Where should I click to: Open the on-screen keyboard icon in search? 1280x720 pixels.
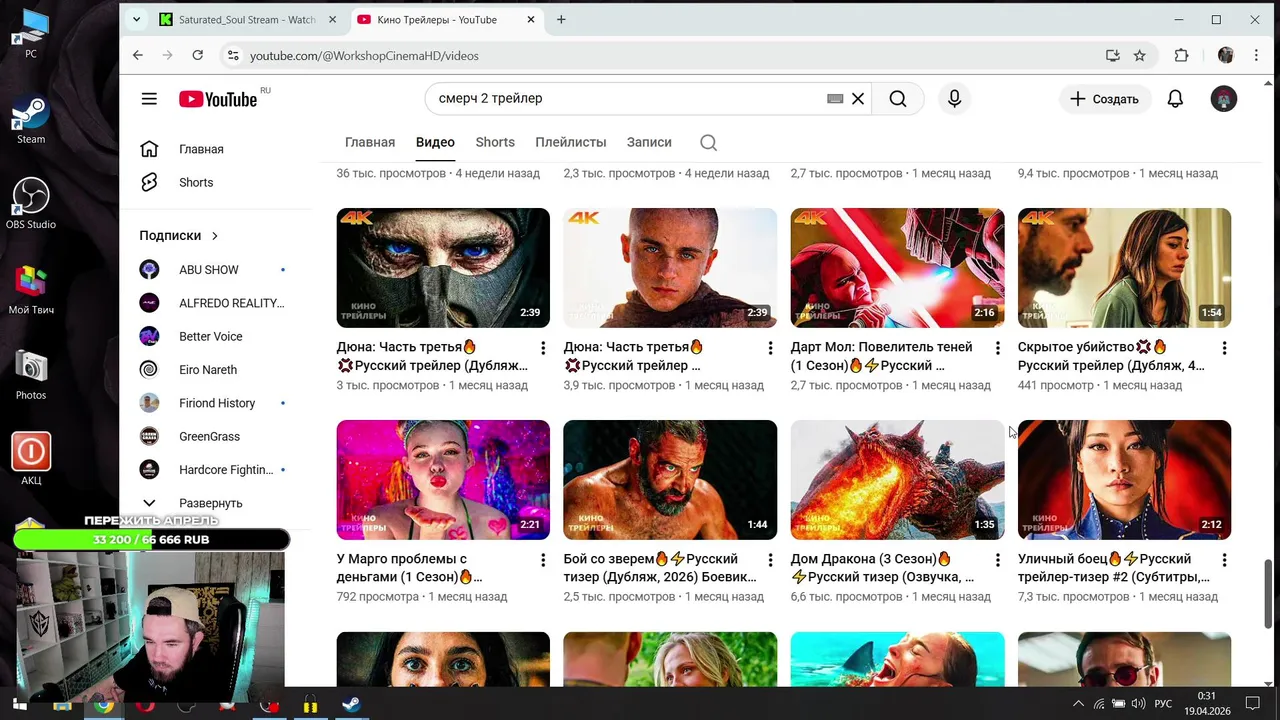pyautogui.click(x=835, y=99)
